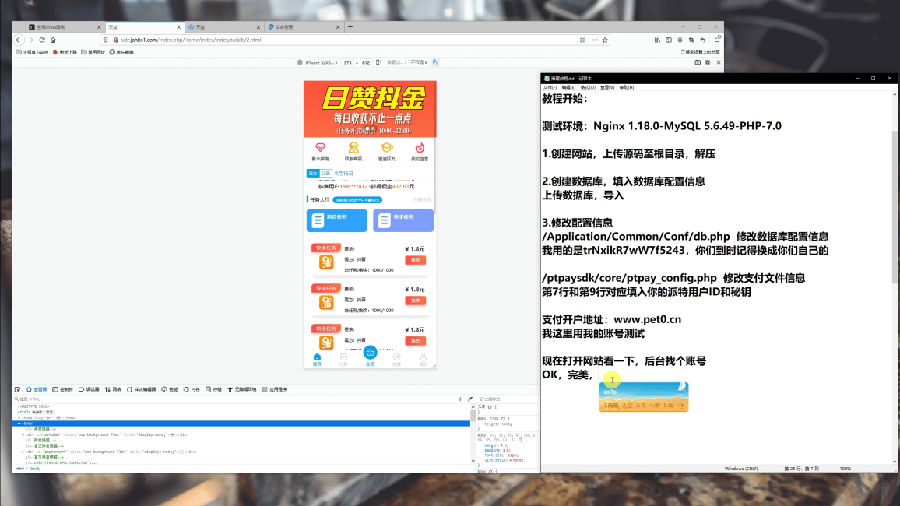Tap the red button on the middle task listing
The height and width of the screenshot is (506, 900).
pyautogui.click(x=416, y=300)
